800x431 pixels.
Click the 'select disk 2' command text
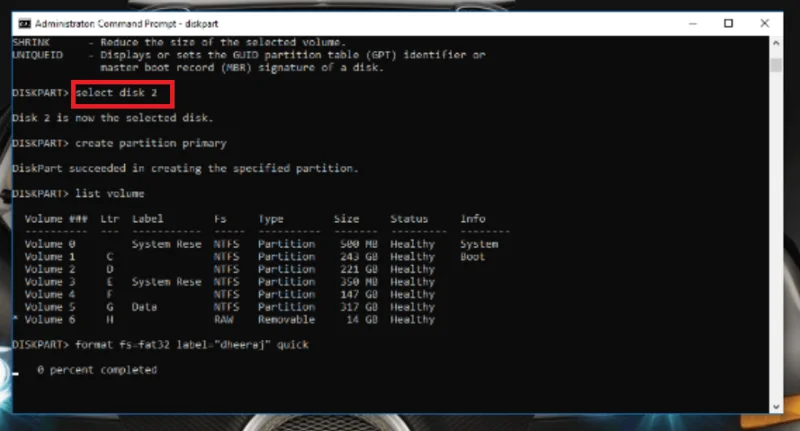click(116, 93)
